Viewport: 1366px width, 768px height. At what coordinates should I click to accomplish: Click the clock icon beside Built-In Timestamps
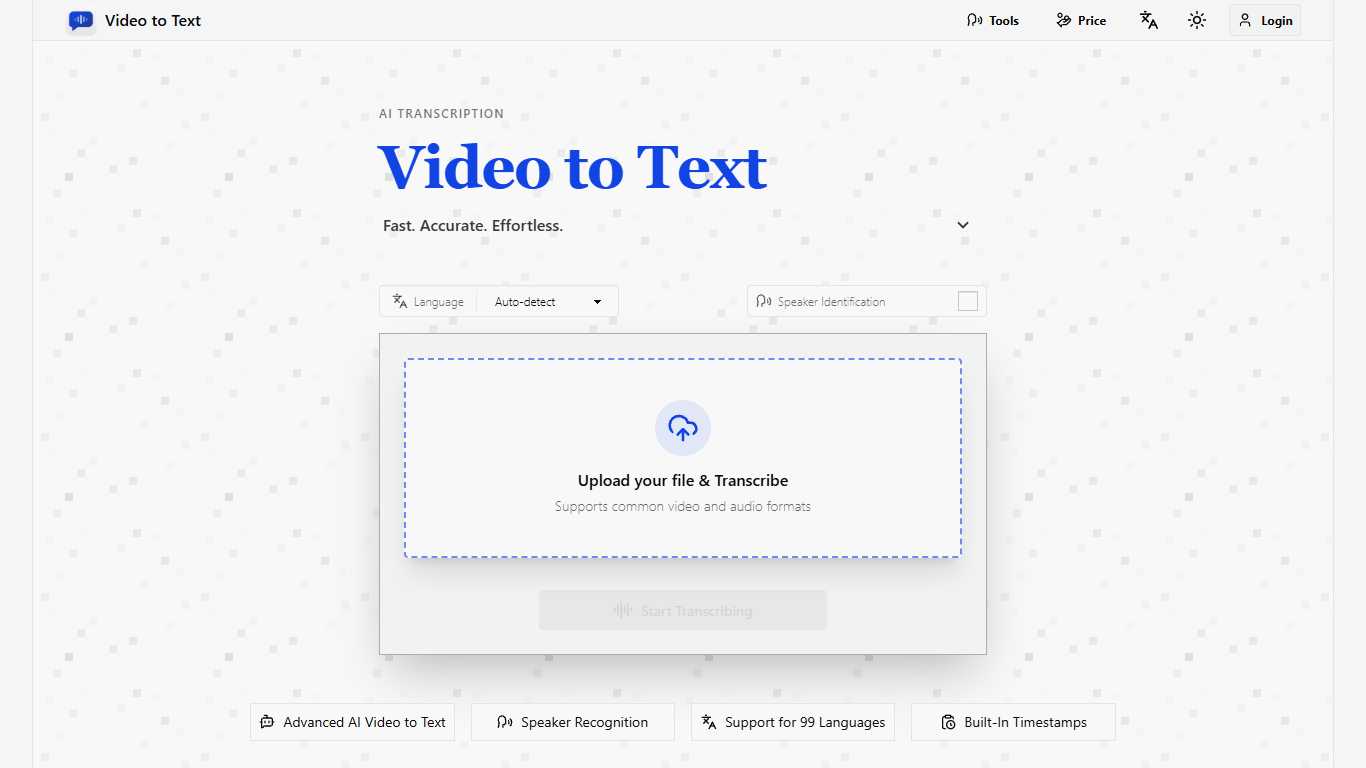[946, 721]
